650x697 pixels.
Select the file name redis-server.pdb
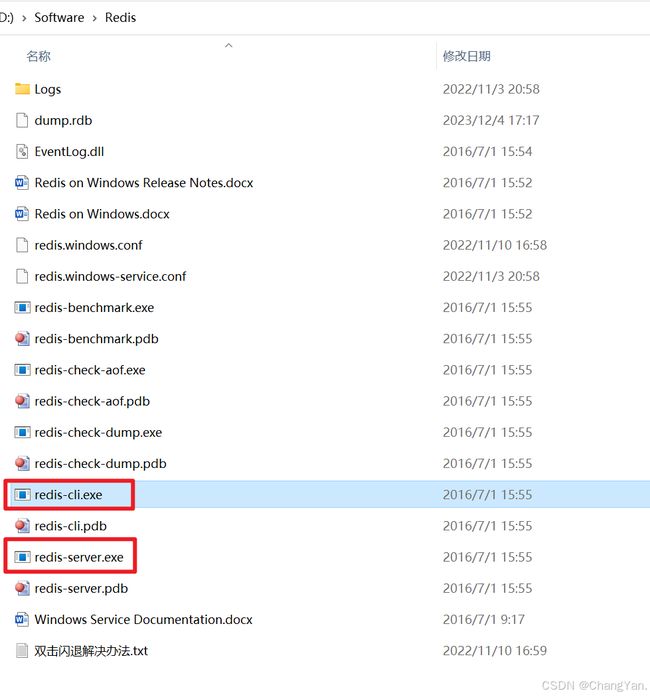click(x=81, y=588)
